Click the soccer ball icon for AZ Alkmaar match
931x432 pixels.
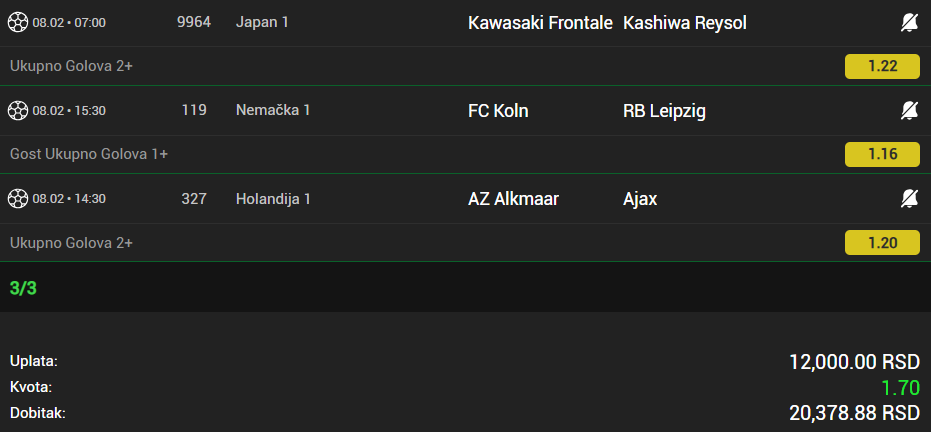(18, 198)
